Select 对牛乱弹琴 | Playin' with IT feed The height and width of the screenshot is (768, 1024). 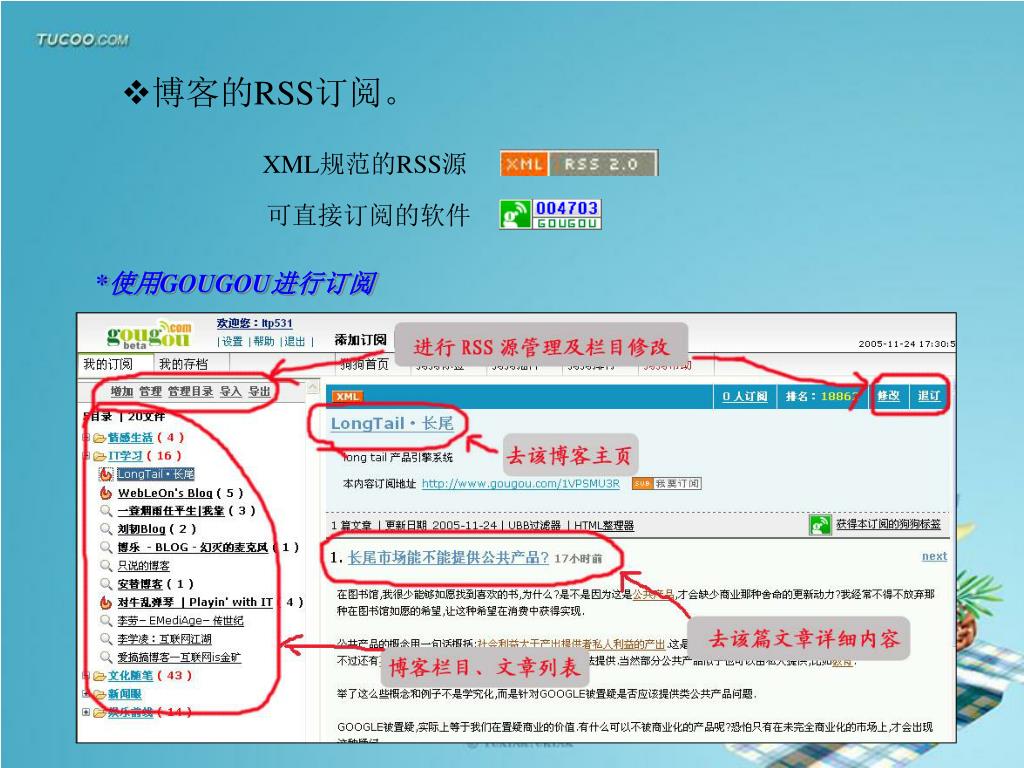coord(195,602)
